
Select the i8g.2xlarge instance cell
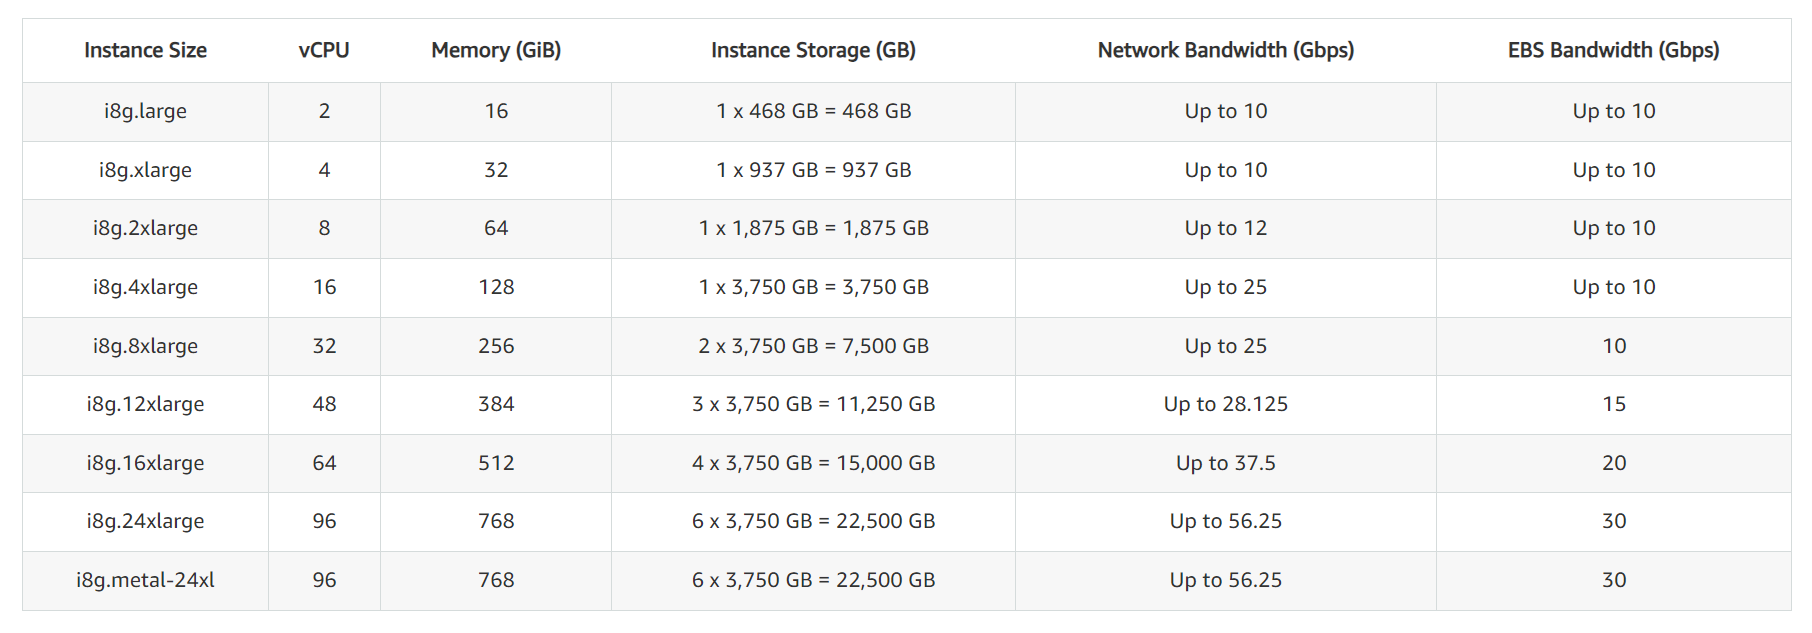pos(145,228)
